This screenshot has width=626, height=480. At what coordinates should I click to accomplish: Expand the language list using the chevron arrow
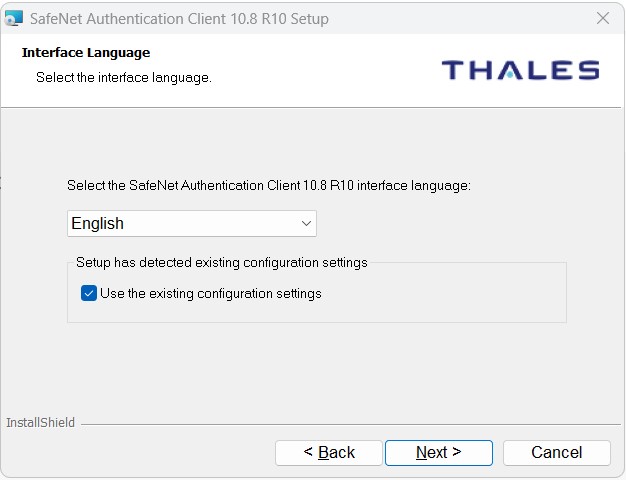[x=306, y=223]
